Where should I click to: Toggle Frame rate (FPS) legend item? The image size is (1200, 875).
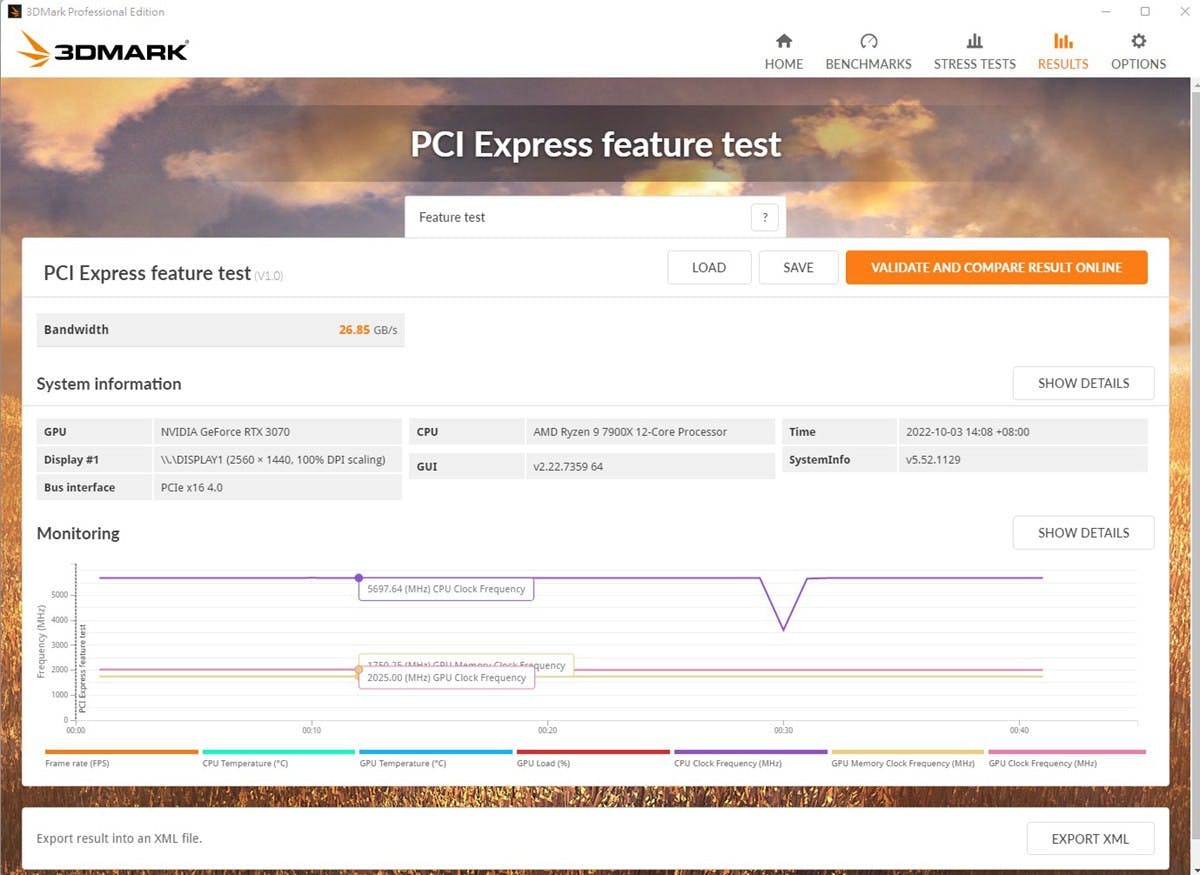click(x=122, y=758)
